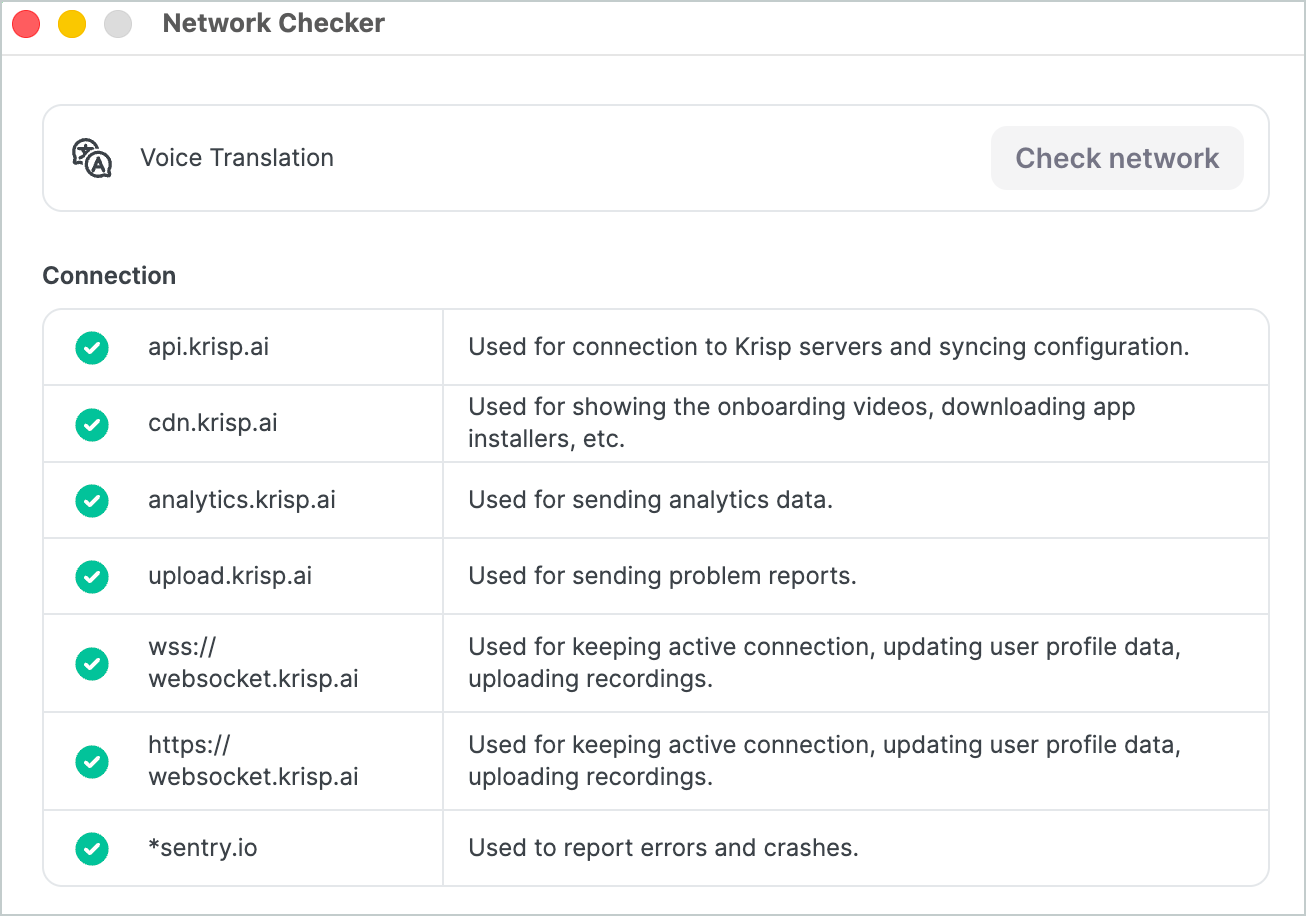Image resolution: width=1306 pixels, height=916 pixels.
Task: Click description about sending problem reports
Action: pos(662,576)
